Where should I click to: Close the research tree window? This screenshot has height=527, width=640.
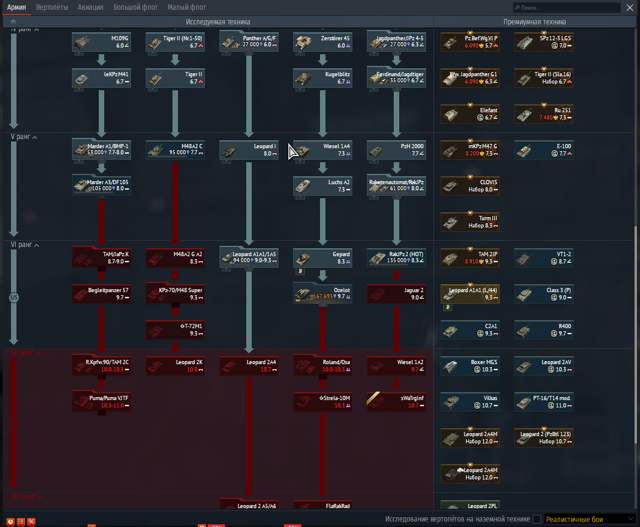click(x=630, y=7)
